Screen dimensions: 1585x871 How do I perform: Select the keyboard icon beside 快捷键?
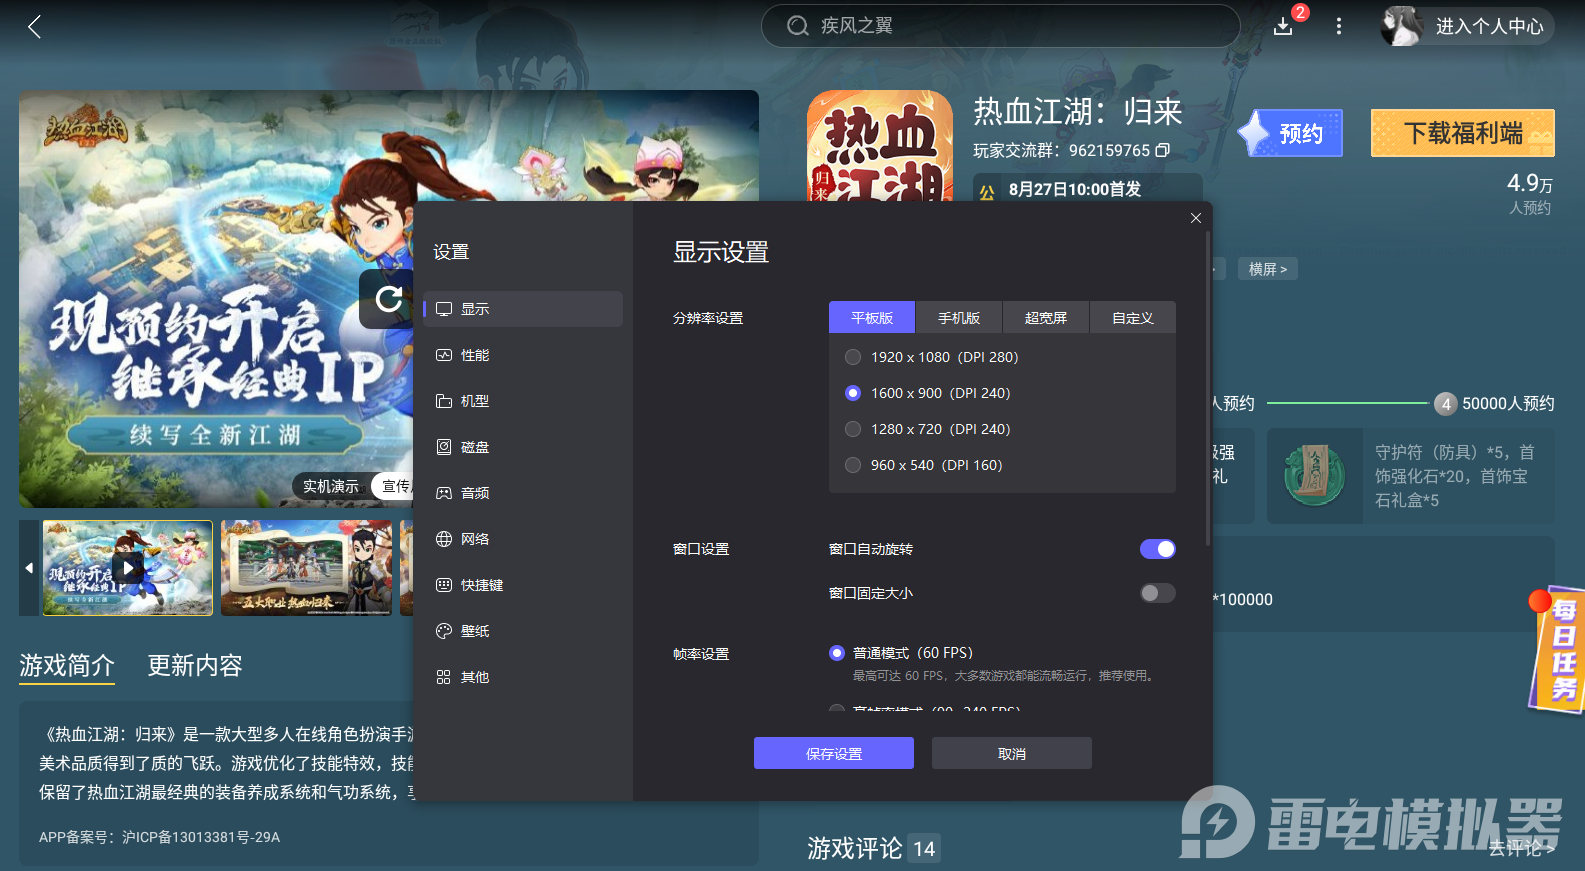pos(444,585)
